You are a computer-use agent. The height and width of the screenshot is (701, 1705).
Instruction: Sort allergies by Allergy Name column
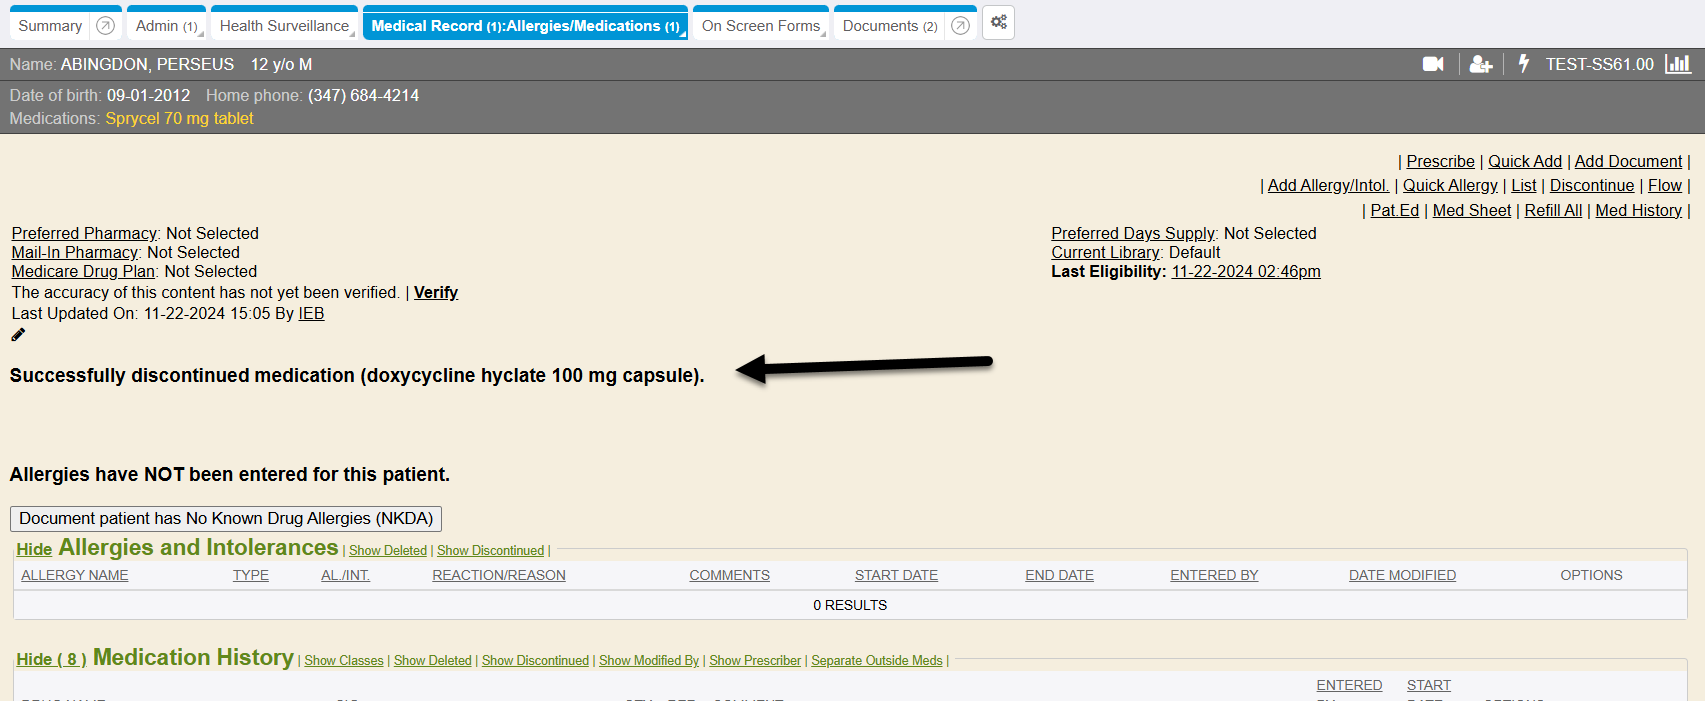pyautogui.click(x=75, y=576)
